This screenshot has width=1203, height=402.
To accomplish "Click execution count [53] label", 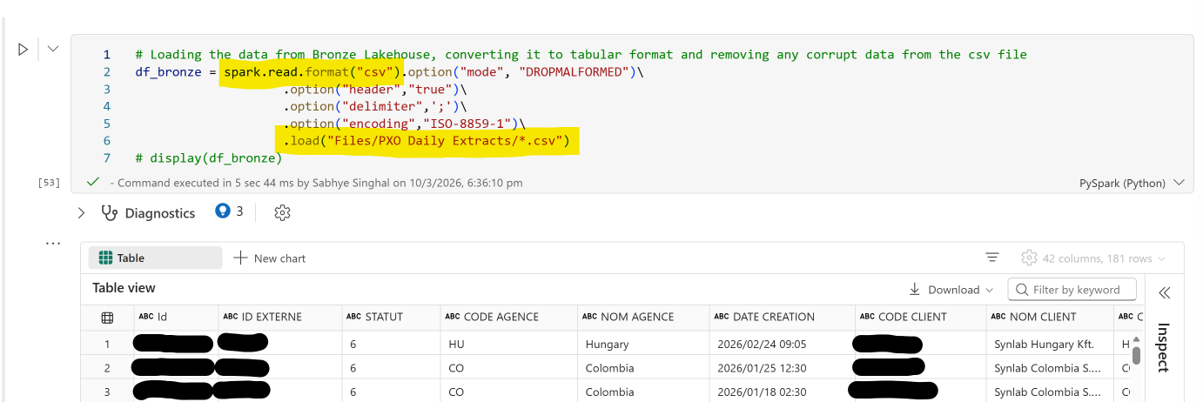I will [x=49, y=183].
